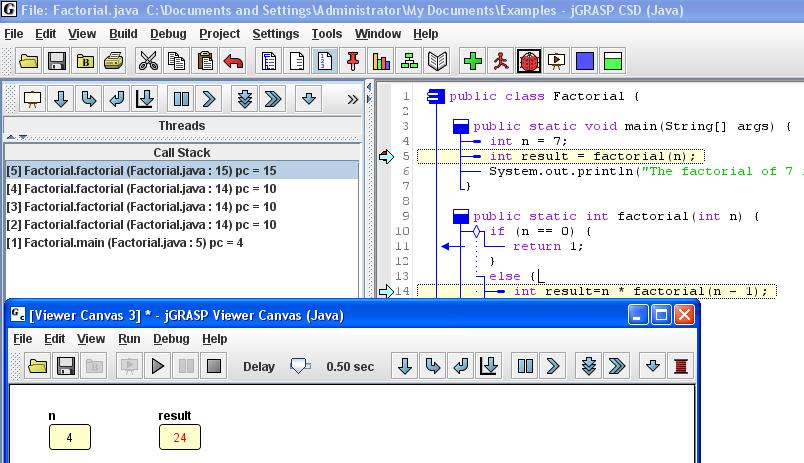
Task: Click the green window icon in main toolbar
Action: pos(613,61)
